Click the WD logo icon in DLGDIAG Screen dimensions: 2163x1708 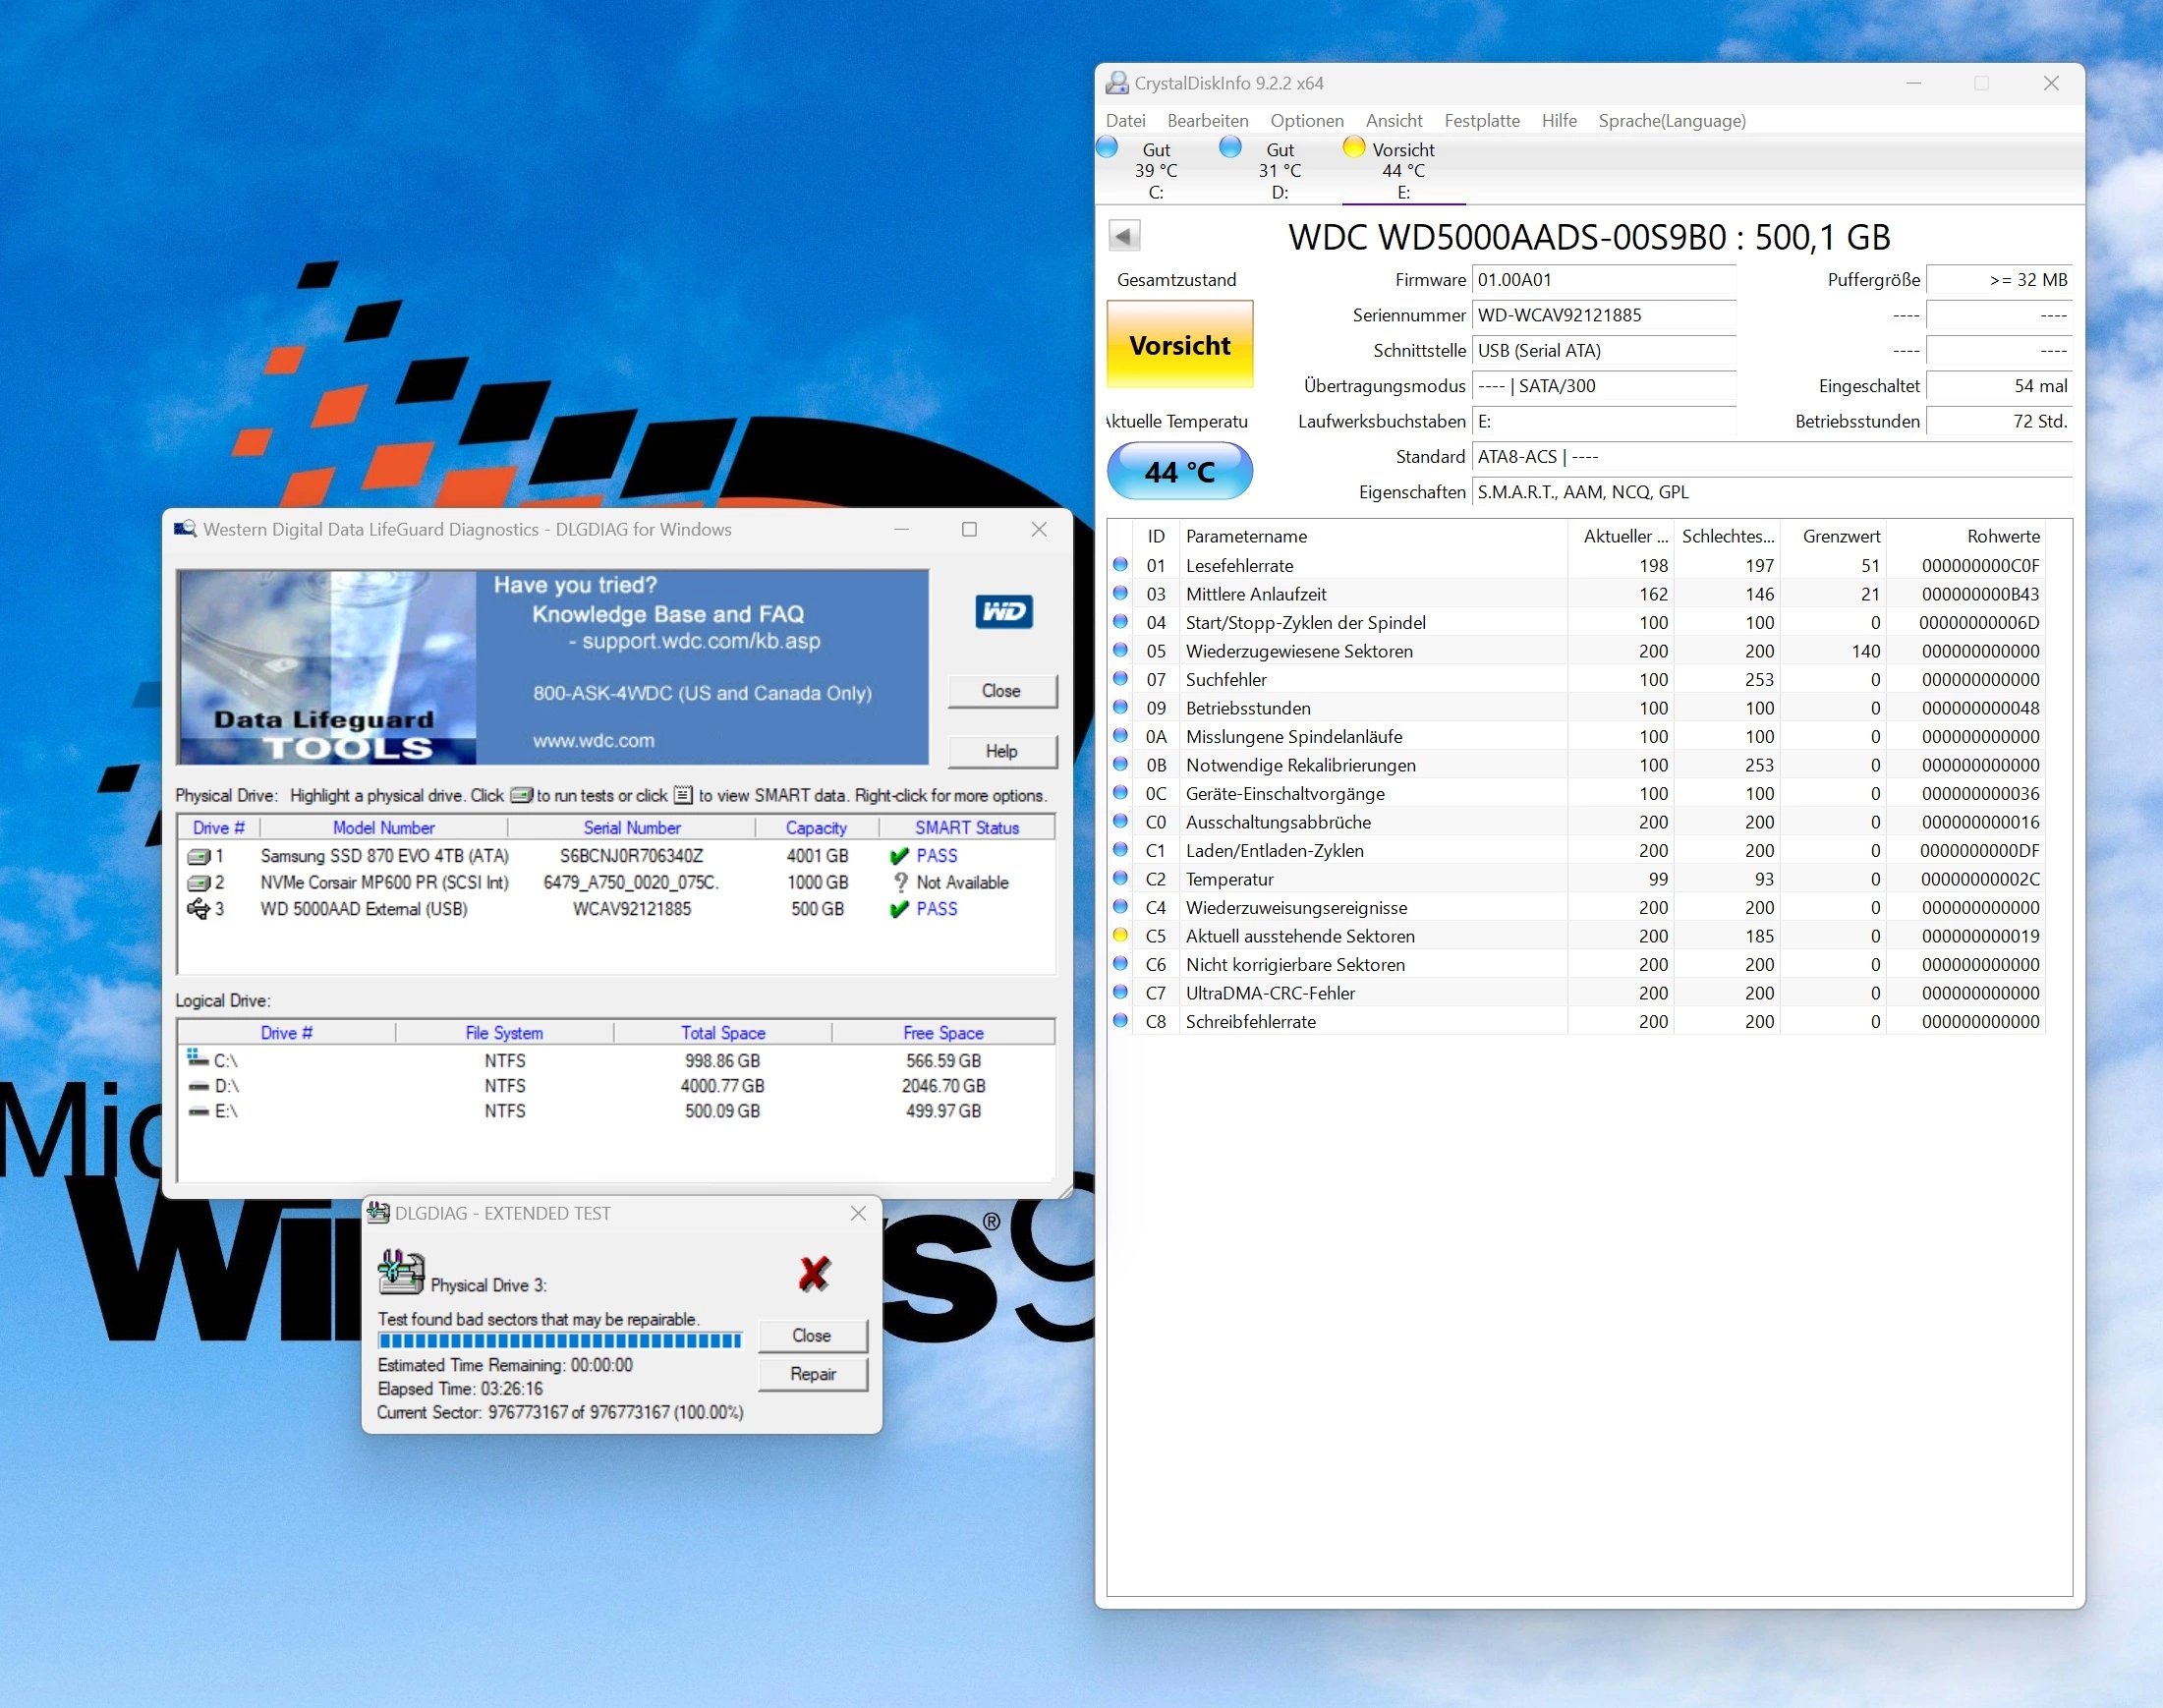(1003, 611)
